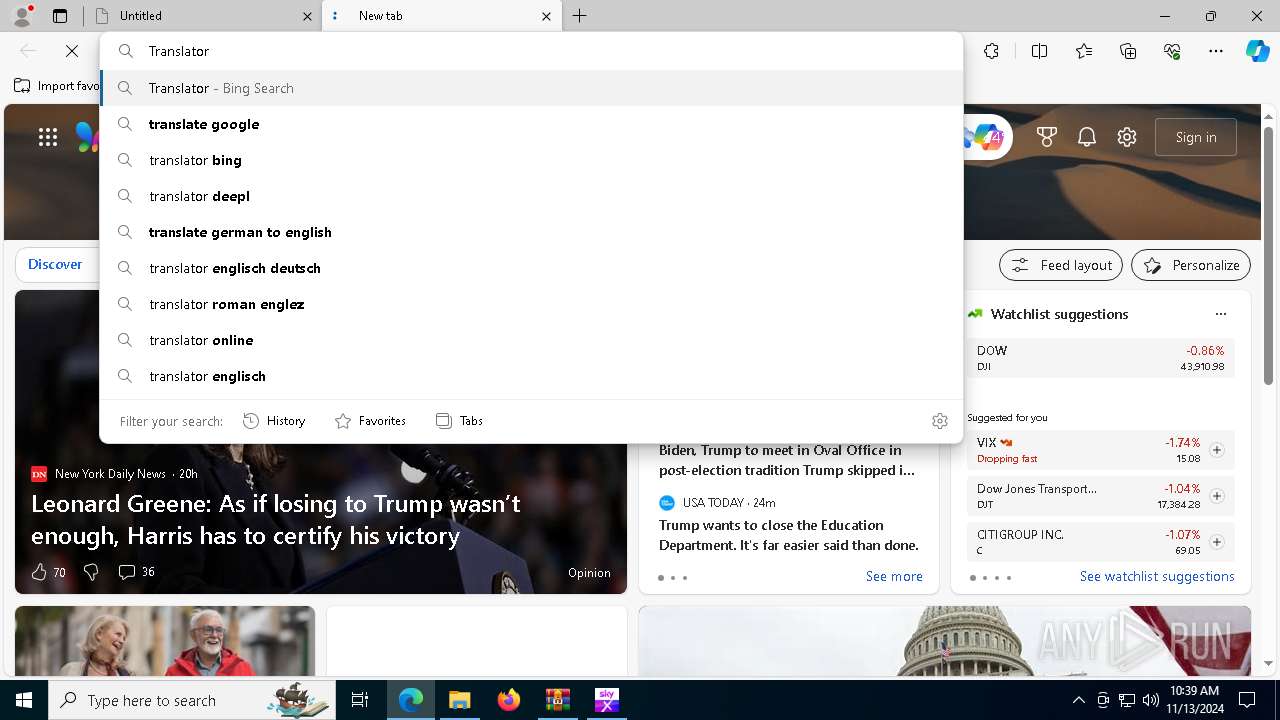
Task: Choose suggestion translator englisch
Action: coord(531,376)
